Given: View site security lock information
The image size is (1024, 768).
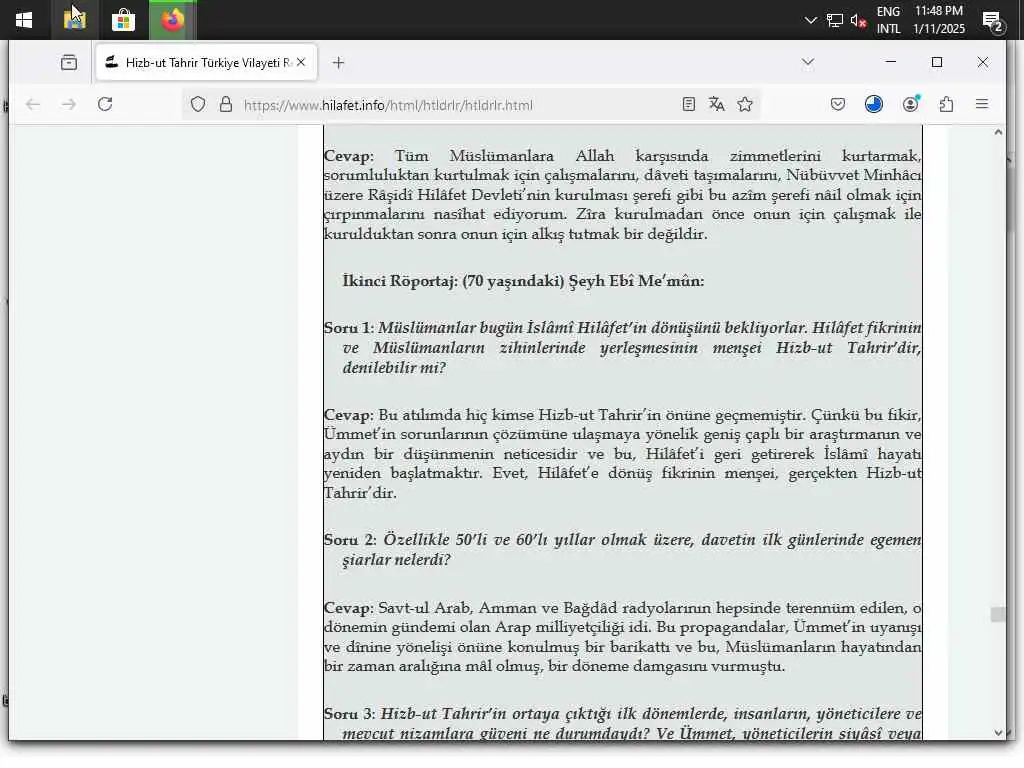Looking at the screenshot, I should (x=226, y=104).
